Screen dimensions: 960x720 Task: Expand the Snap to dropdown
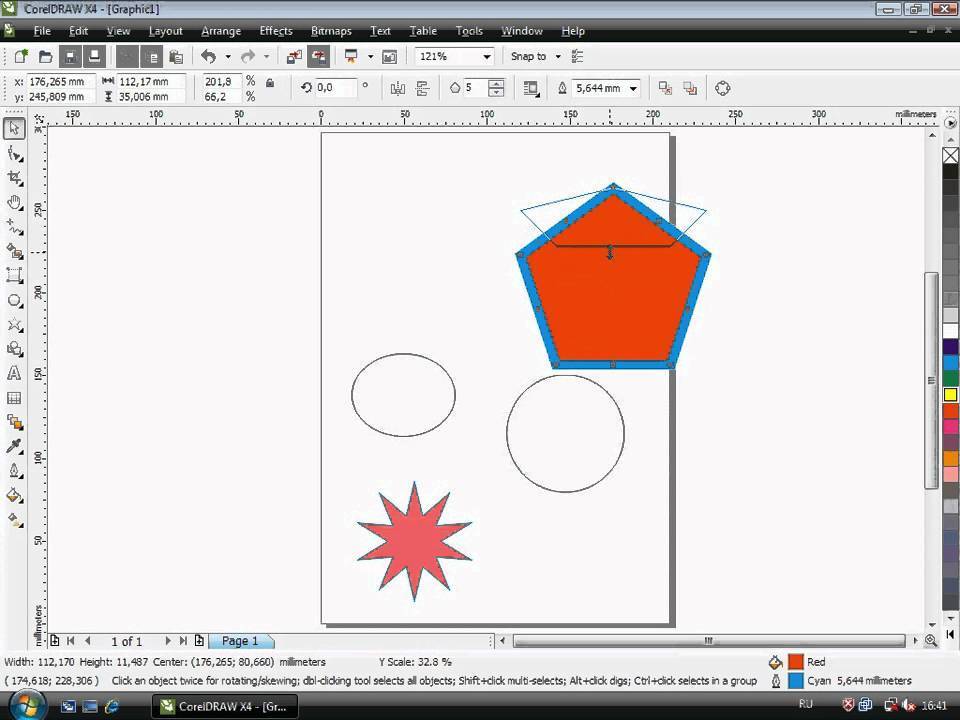coord(558,57)
